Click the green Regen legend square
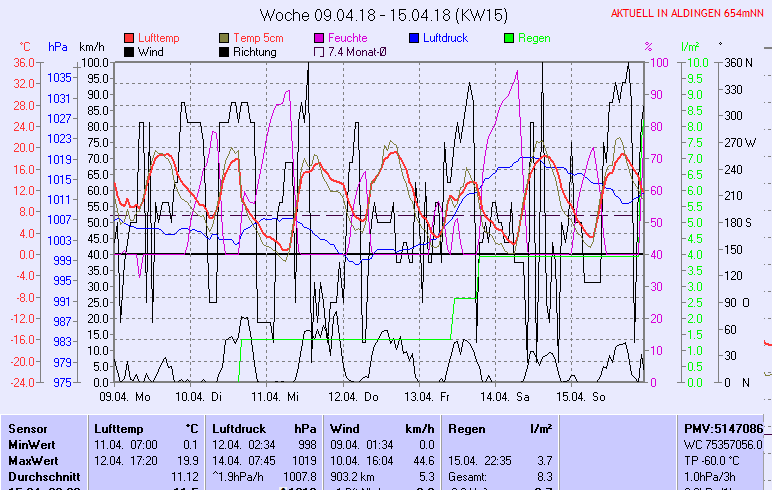Screen dimensions: 772x490 click(510, 38)
